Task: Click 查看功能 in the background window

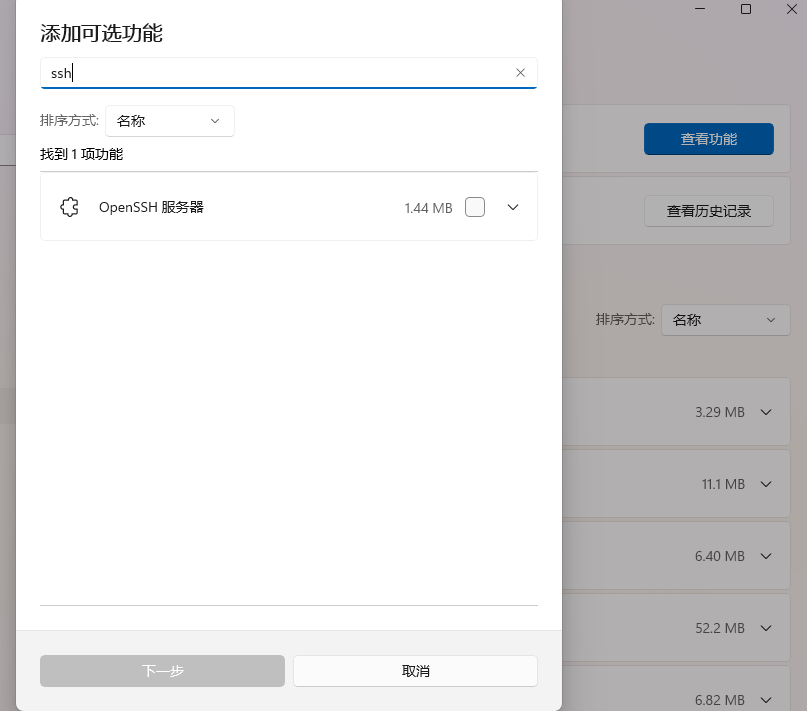Action: 709,139
